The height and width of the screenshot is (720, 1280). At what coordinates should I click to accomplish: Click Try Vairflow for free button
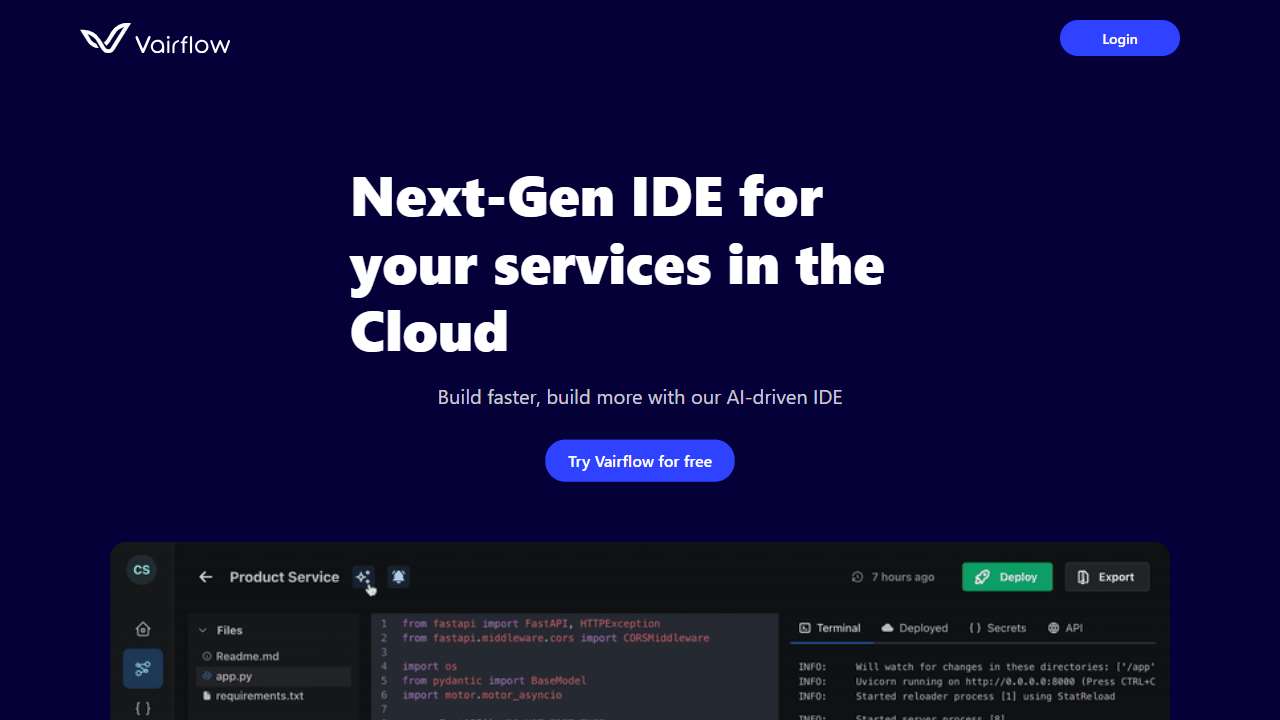coord(640,461)
